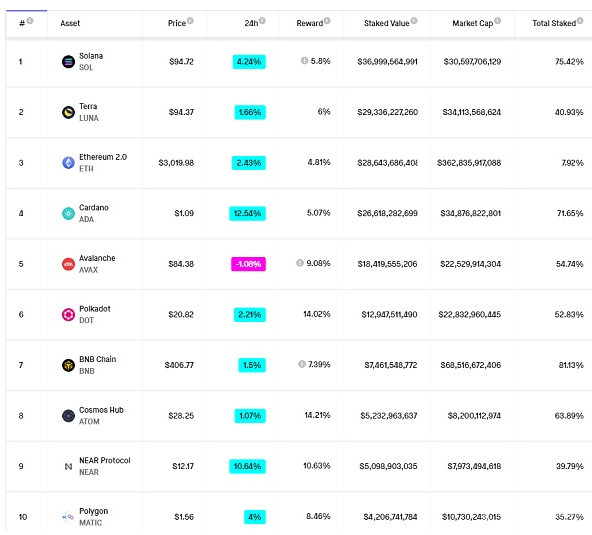Open the Polygon asset page link

[x=94, y=511]
